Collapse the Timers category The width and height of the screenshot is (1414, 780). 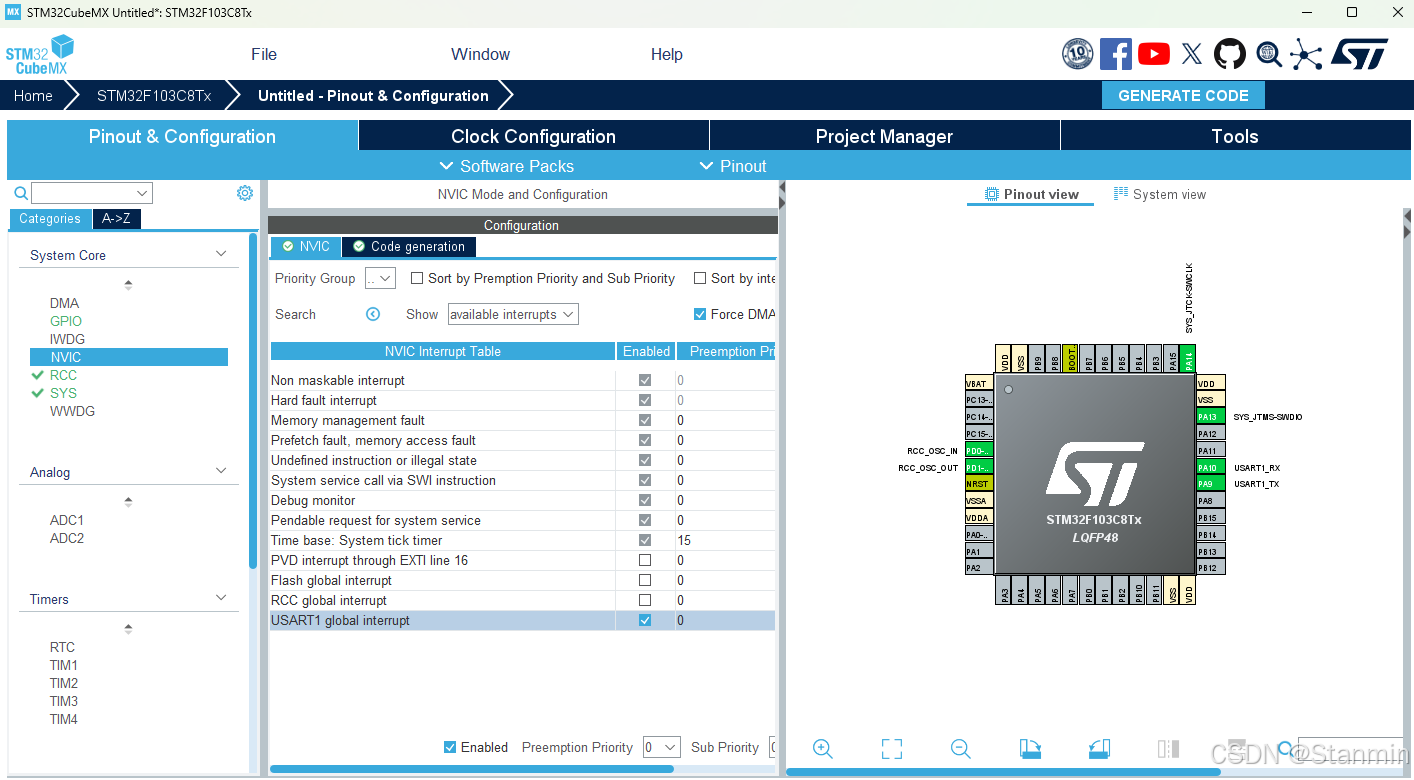click(222, 598)
